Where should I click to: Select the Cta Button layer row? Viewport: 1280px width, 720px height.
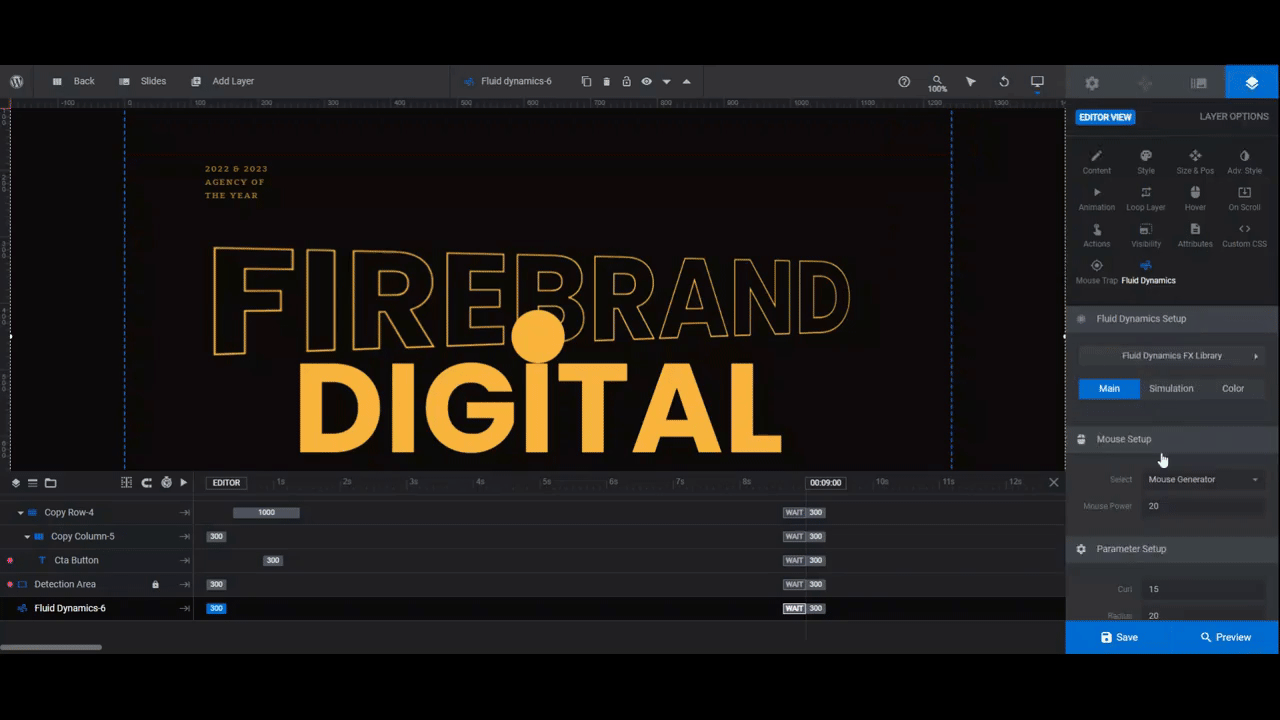(x=97, y=561)
